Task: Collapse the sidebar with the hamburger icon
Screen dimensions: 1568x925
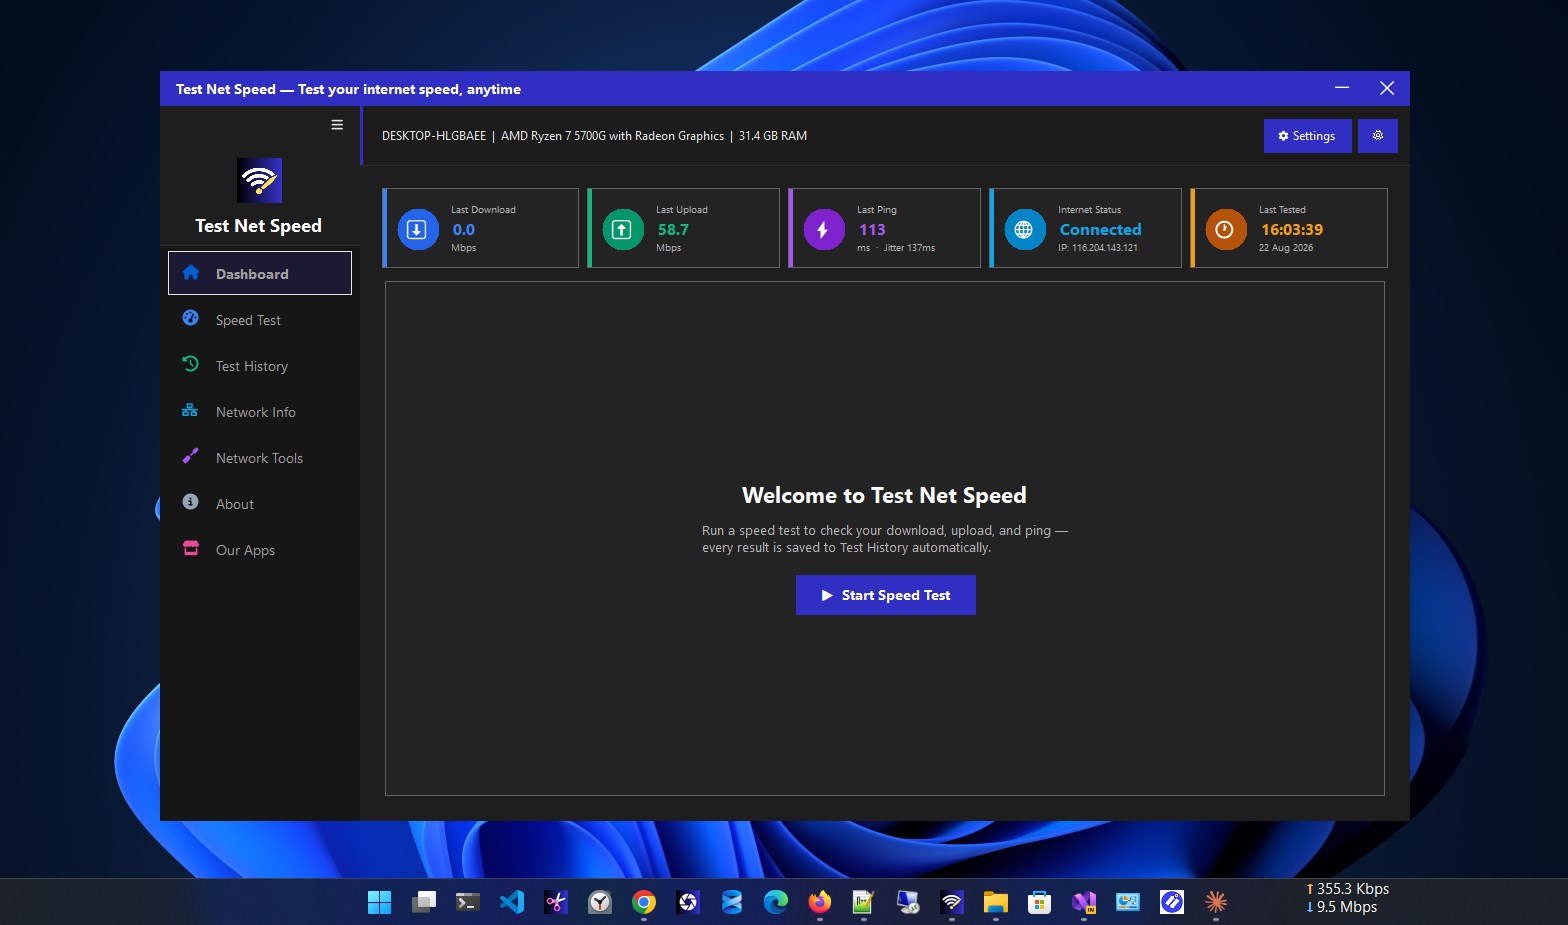Action: click(x=337, y=125)
